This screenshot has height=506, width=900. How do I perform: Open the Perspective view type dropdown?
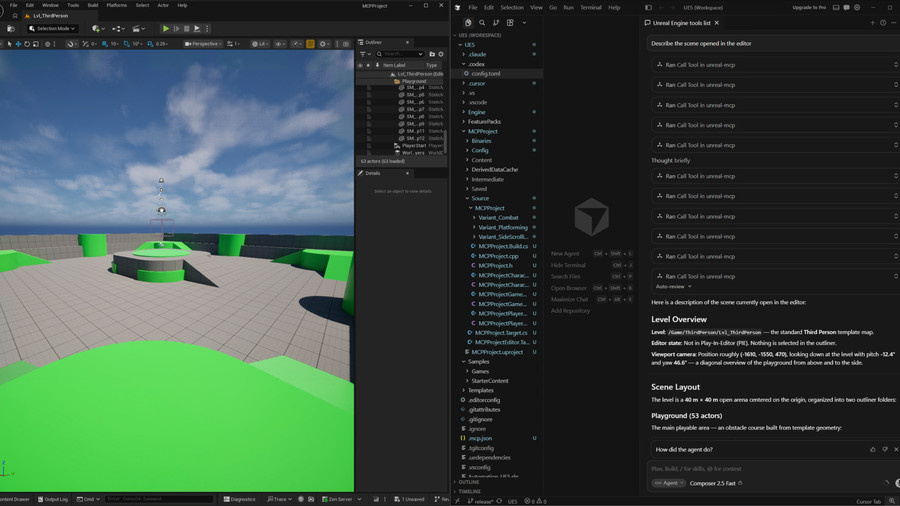pyautogui.click(x=203, y=44)
